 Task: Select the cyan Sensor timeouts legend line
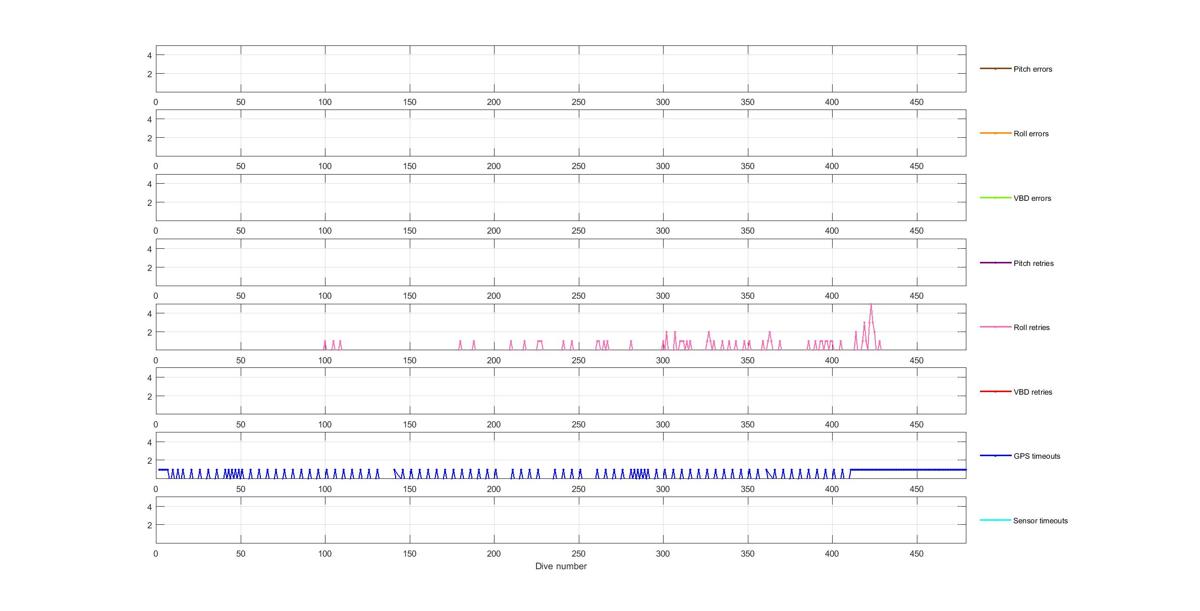995,520
